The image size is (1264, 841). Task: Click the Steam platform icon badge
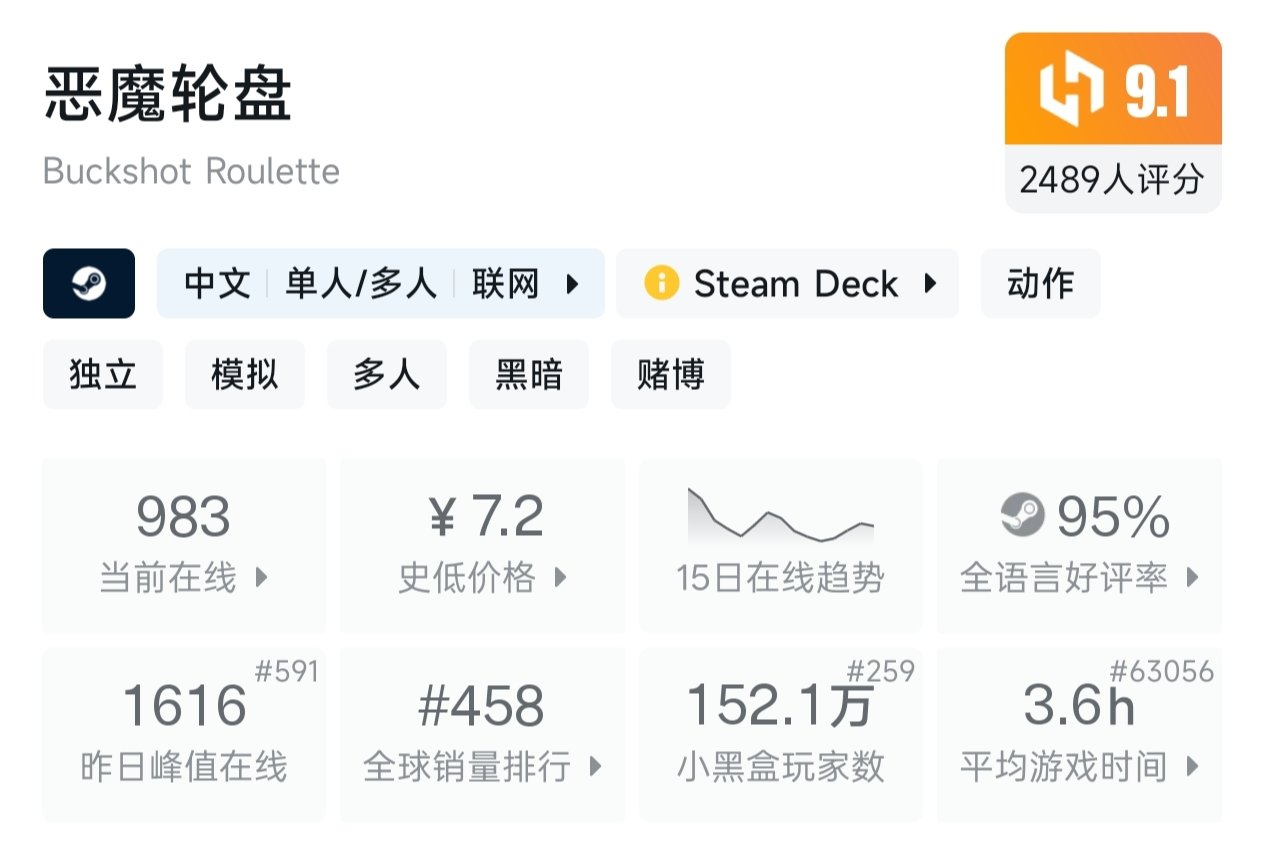click(x=89, y=284)
